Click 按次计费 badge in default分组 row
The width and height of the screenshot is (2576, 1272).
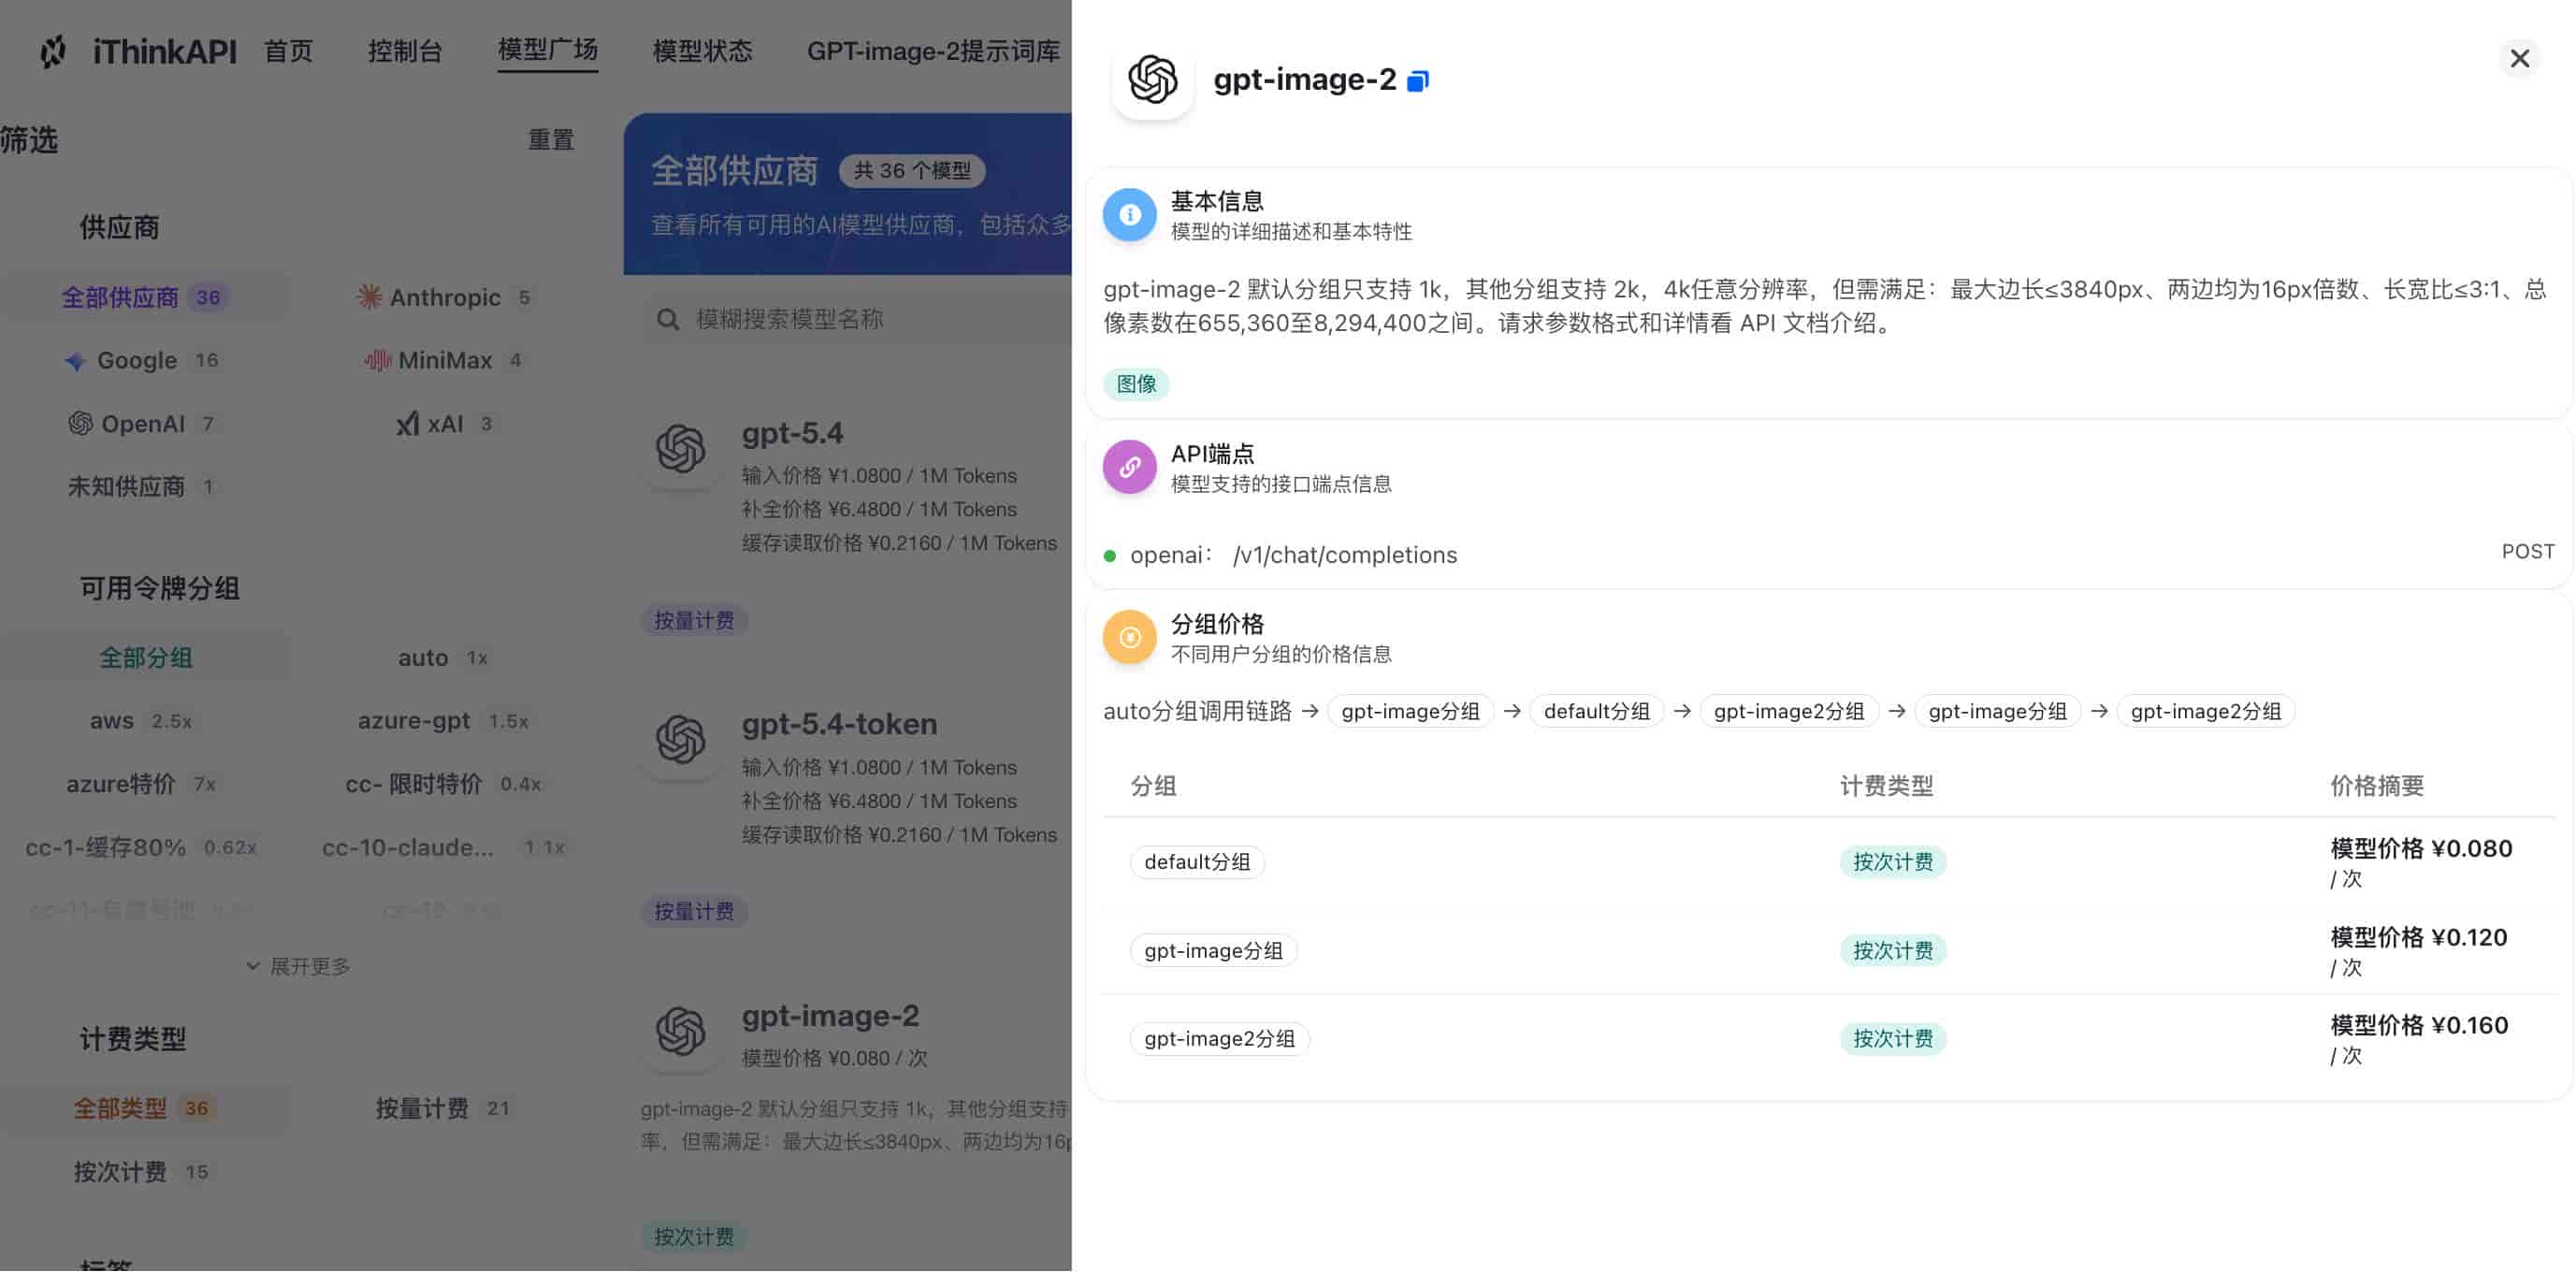coord(1892,862)
